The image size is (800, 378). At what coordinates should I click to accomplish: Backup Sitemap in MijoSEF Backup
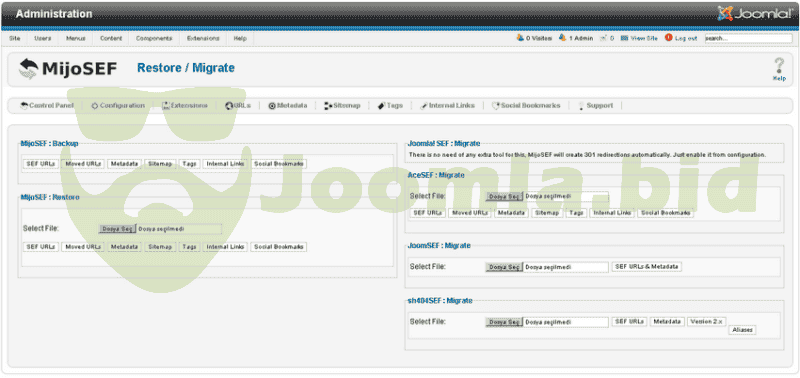tap(160, 164)
